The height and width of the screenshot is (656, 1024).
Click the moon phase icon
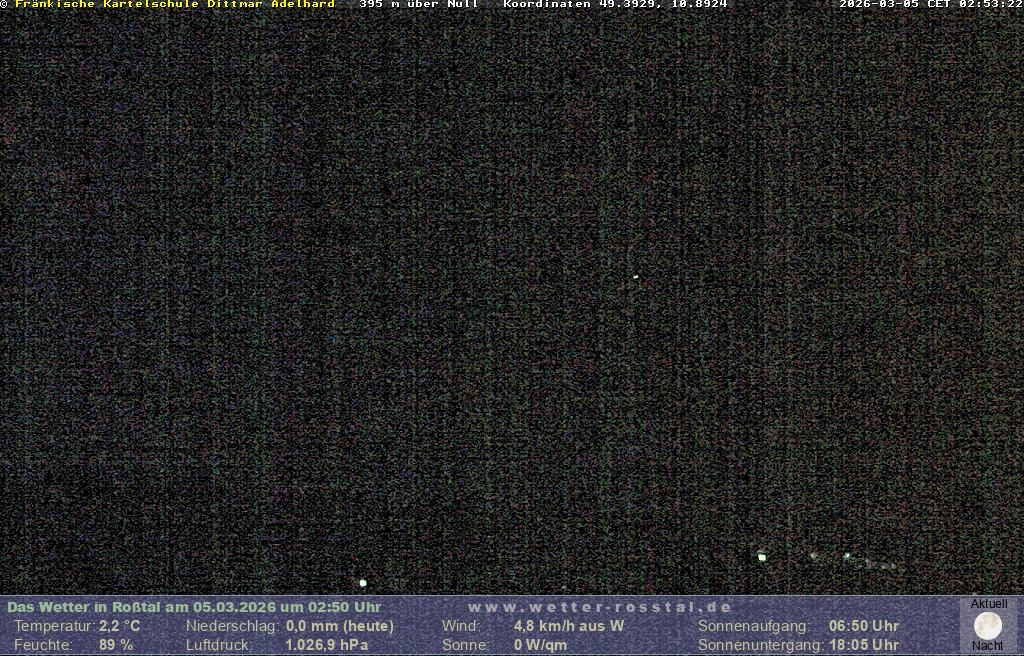click(988, 626)
